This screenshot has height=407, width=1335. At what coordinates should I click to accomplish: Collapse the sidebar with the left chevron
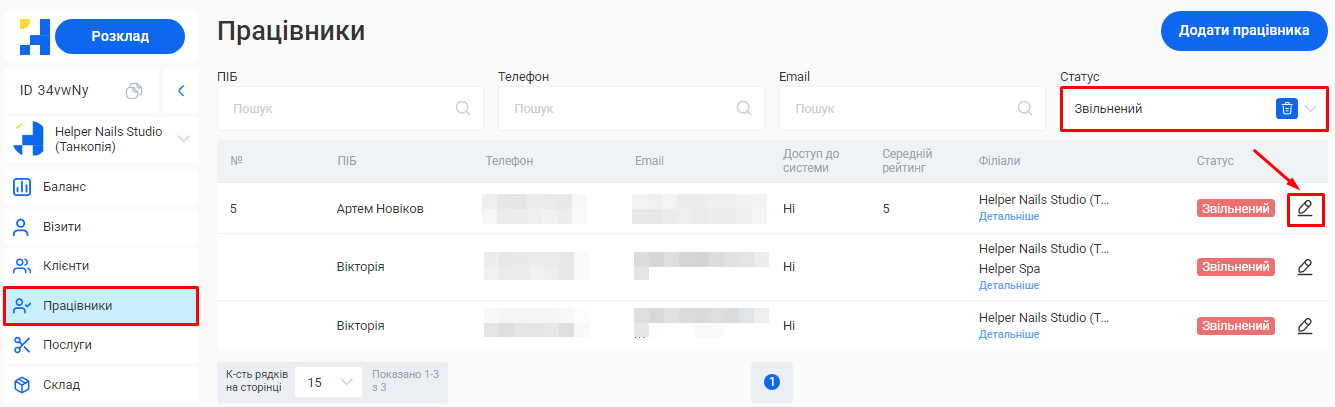pos(181,91)
